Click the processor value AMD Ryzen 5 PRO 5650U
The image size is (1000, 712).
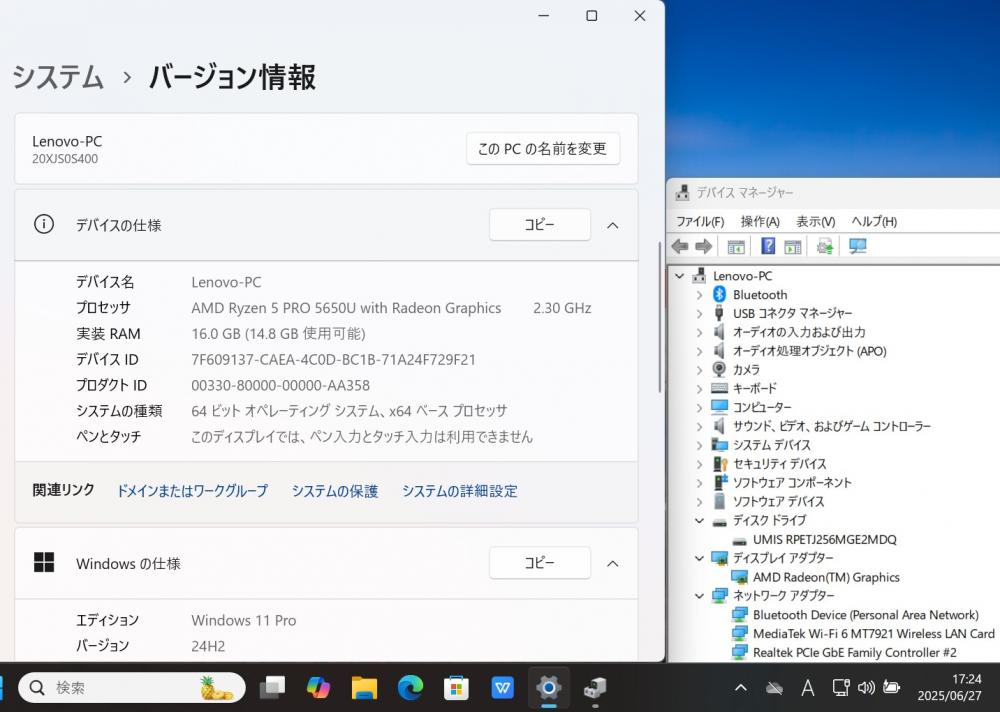pyautogui.click(x=346, y=308)
